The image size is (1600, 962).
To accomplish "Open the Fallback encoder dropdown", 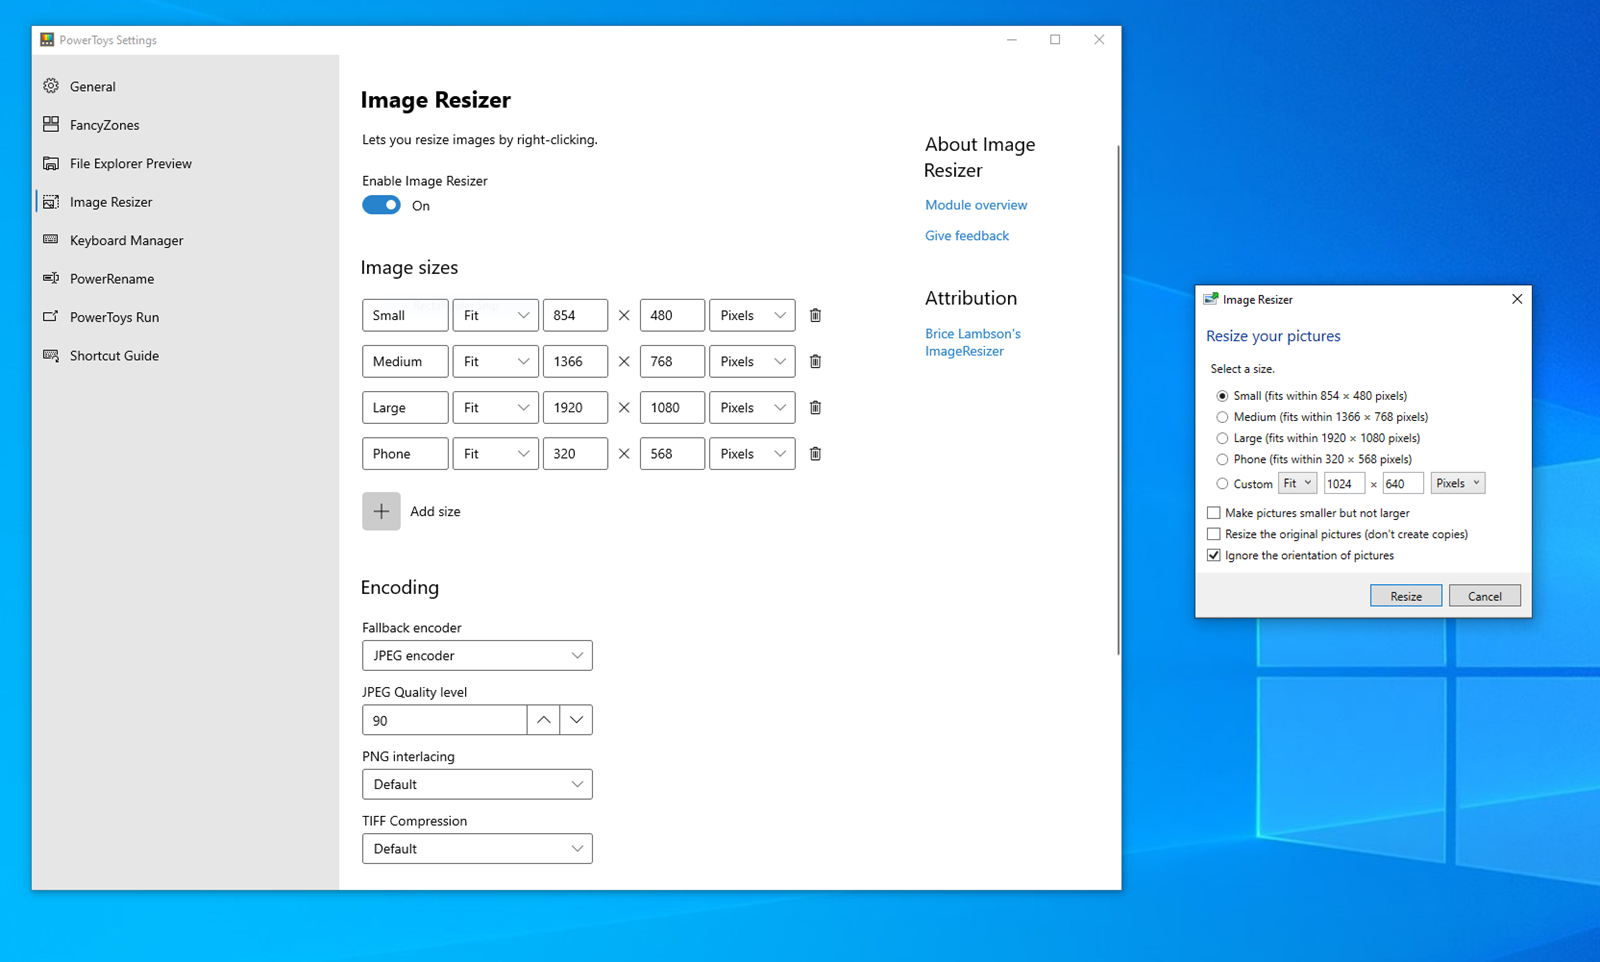I will (x=477, y=656).
